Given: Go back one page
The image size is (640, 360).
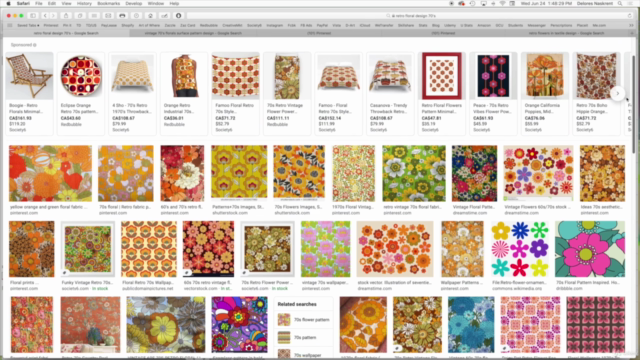Looking at the screenshot, I should (45, 16).
